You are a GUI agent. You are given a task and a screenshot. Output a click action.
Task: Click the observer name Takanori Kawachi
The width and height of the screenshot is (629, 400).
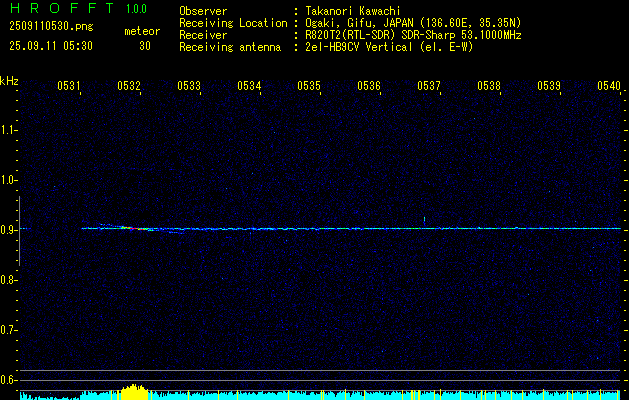[353, 11]
